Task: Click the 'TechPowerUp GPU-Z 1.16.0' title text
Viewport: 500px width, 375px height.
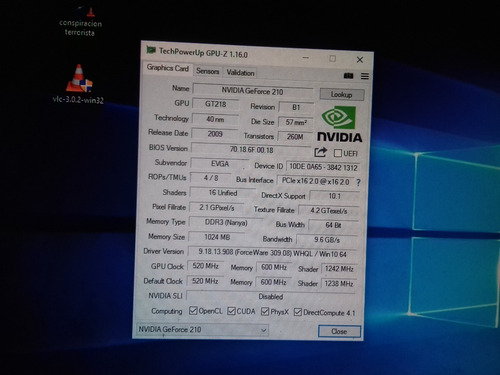Action: [203, 53]
